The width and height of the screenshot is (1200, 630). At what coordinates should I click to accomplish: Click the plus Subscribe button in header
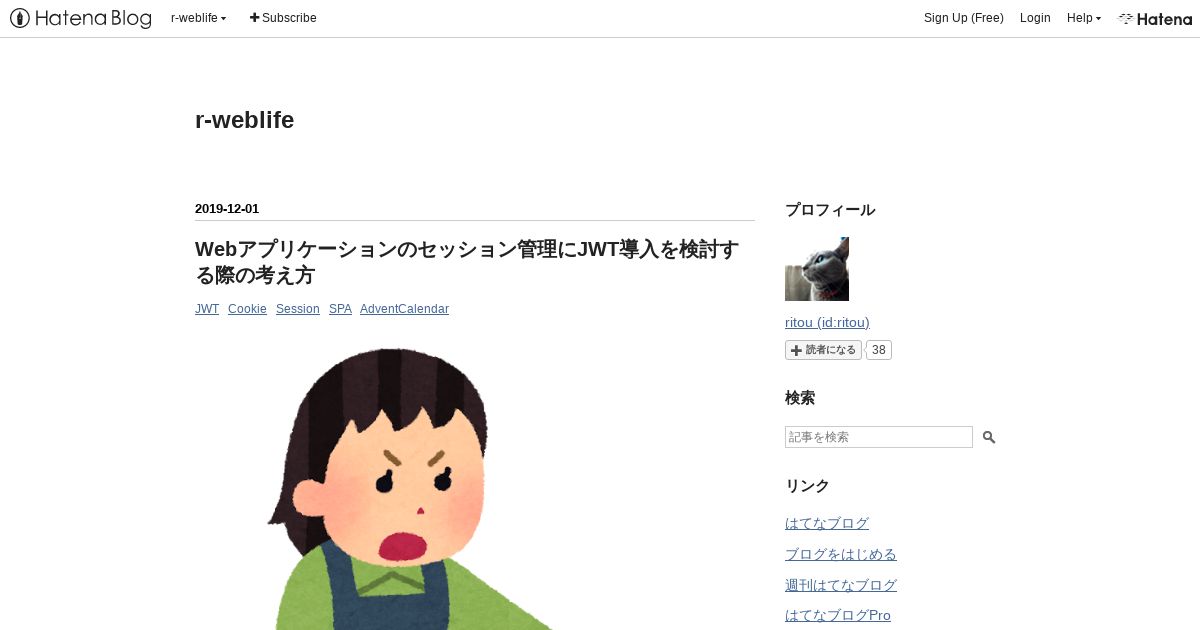point(283,18)
